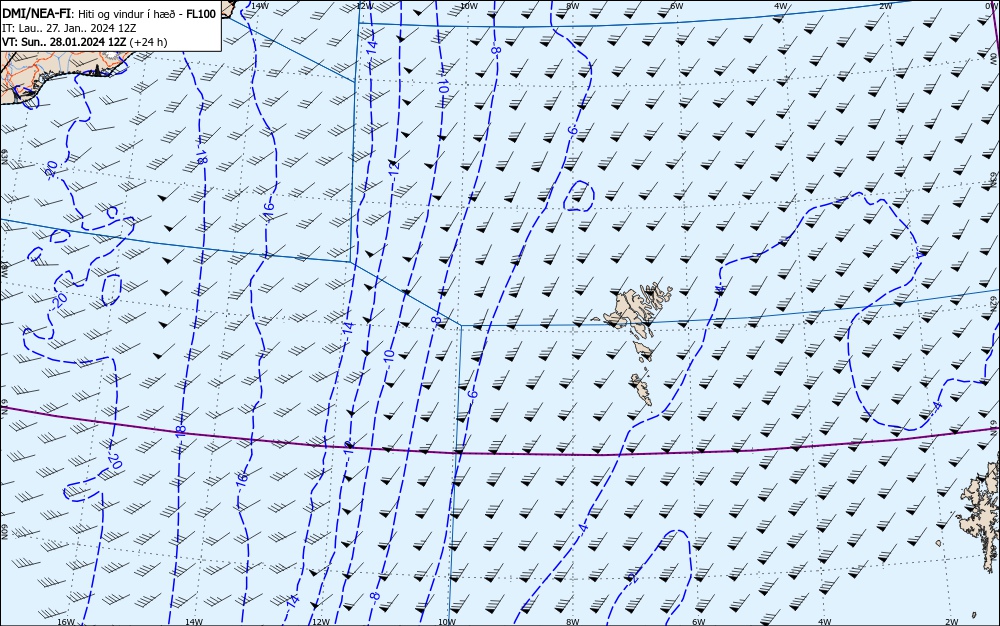Click the 6W longitude label on top edge
1000x626 pixels.
coord(677,6)
